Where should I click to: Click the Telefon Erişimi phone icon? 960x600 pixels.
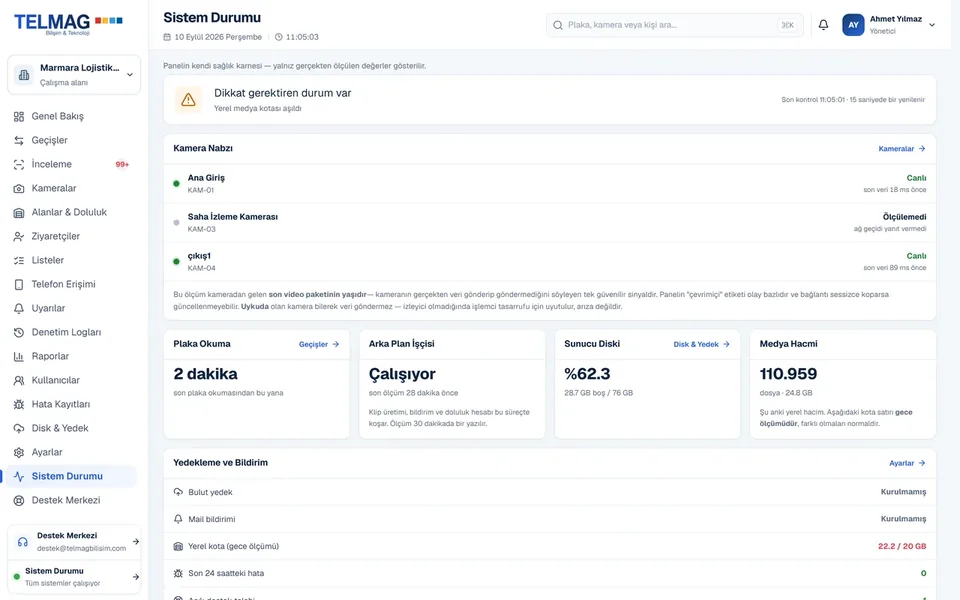pyautogui.click(x=19, y=284)
